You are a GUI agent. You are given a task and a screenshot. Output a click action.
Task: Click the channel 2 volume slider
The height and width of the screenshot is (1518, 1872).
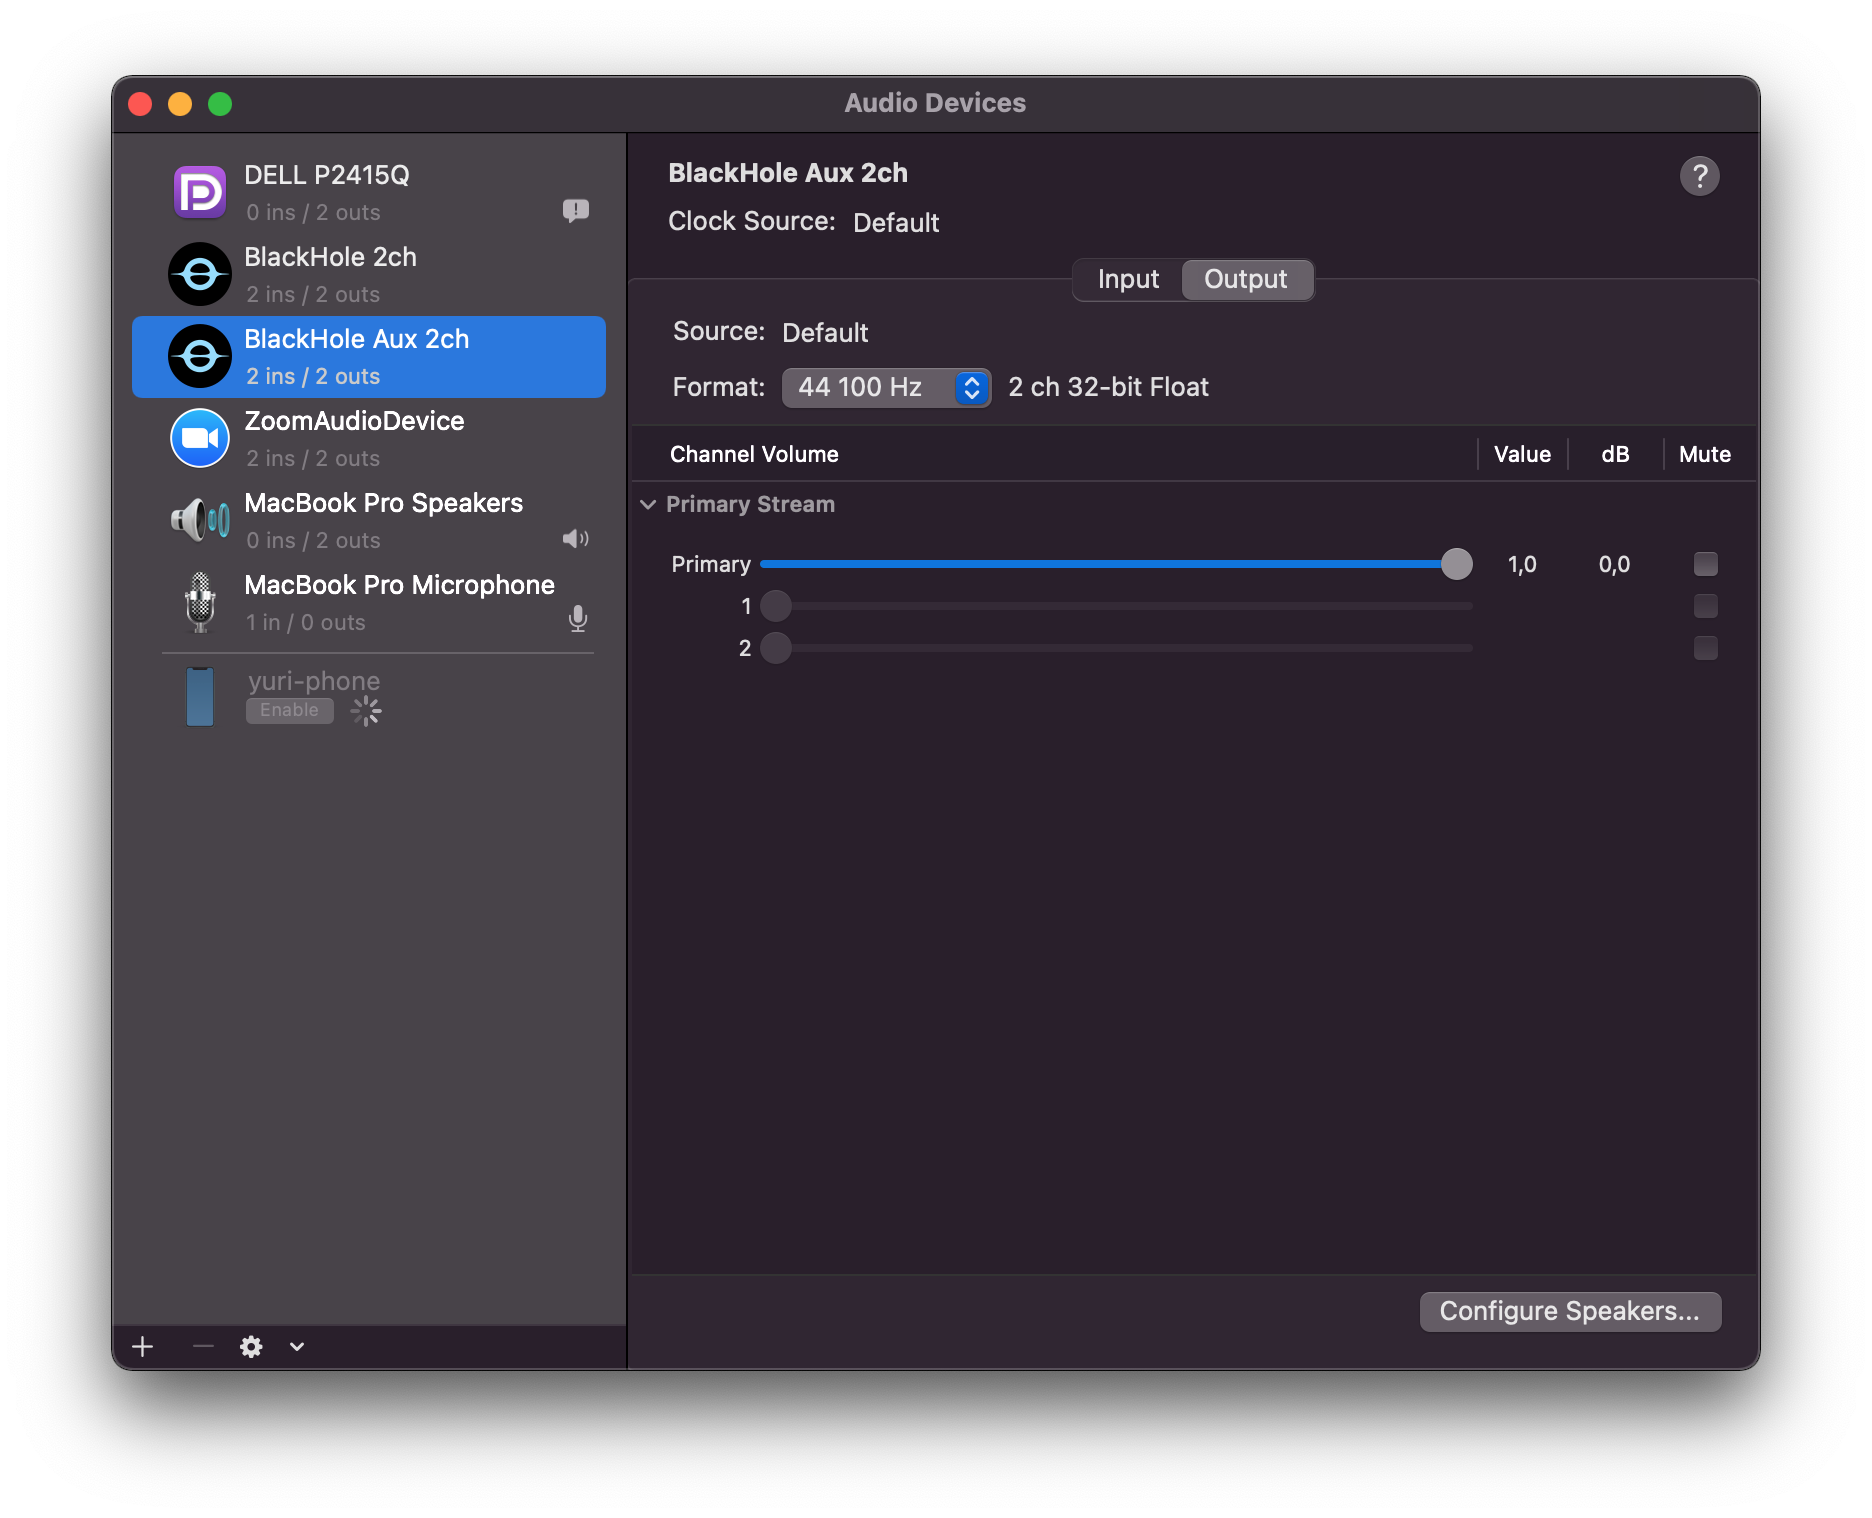(1116, 648)
